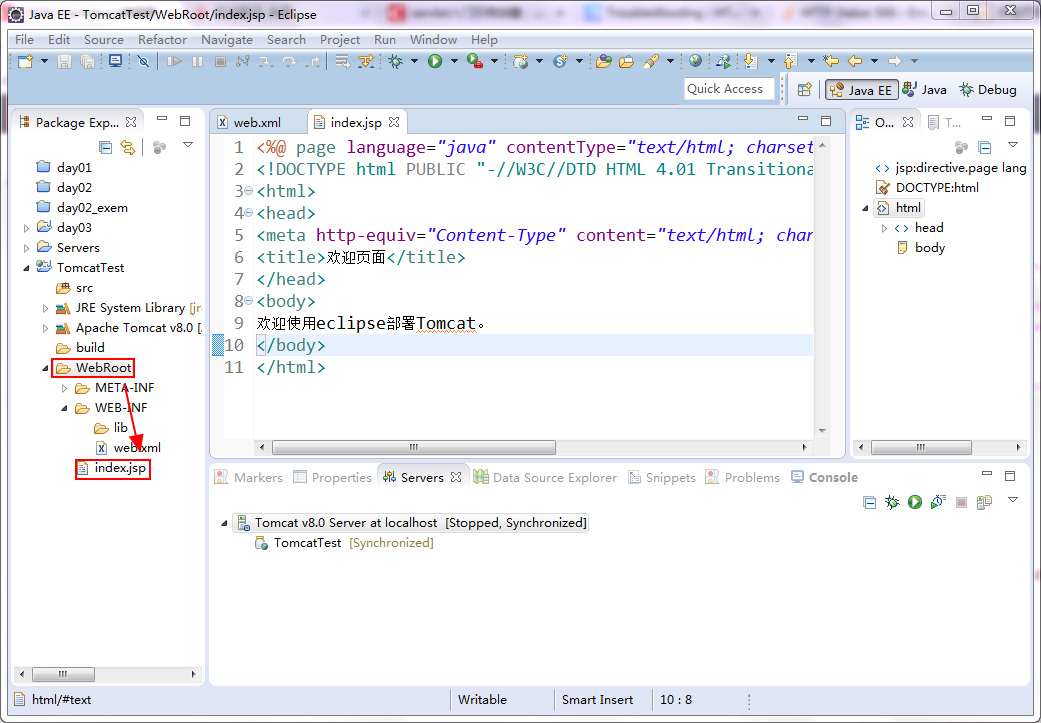Open the dropdown arrow next to New icon

tap(44, 61)
